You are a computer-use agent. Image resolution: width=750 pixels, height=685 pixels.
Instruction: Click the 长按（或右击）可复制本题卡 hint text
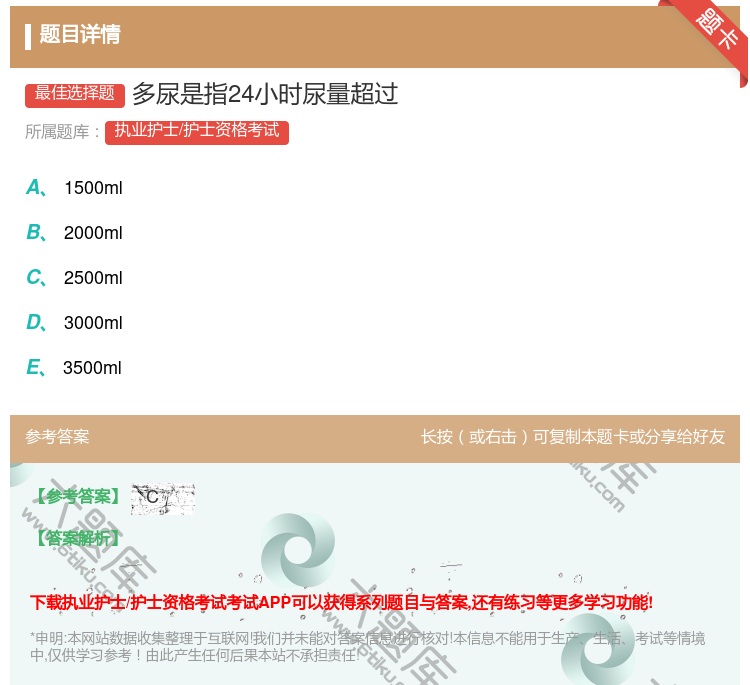pos(573,437)
